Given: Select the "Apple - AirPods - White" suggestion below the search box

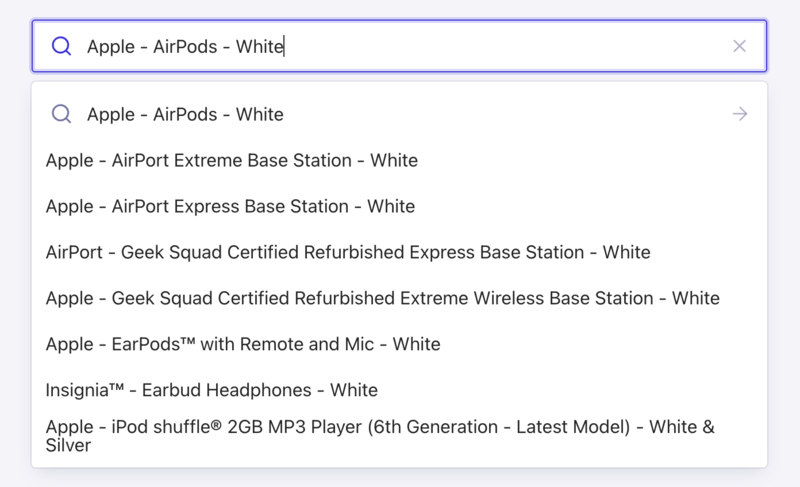Looking at the screenshot, I should pyautogui.click(x=185, y=114).
